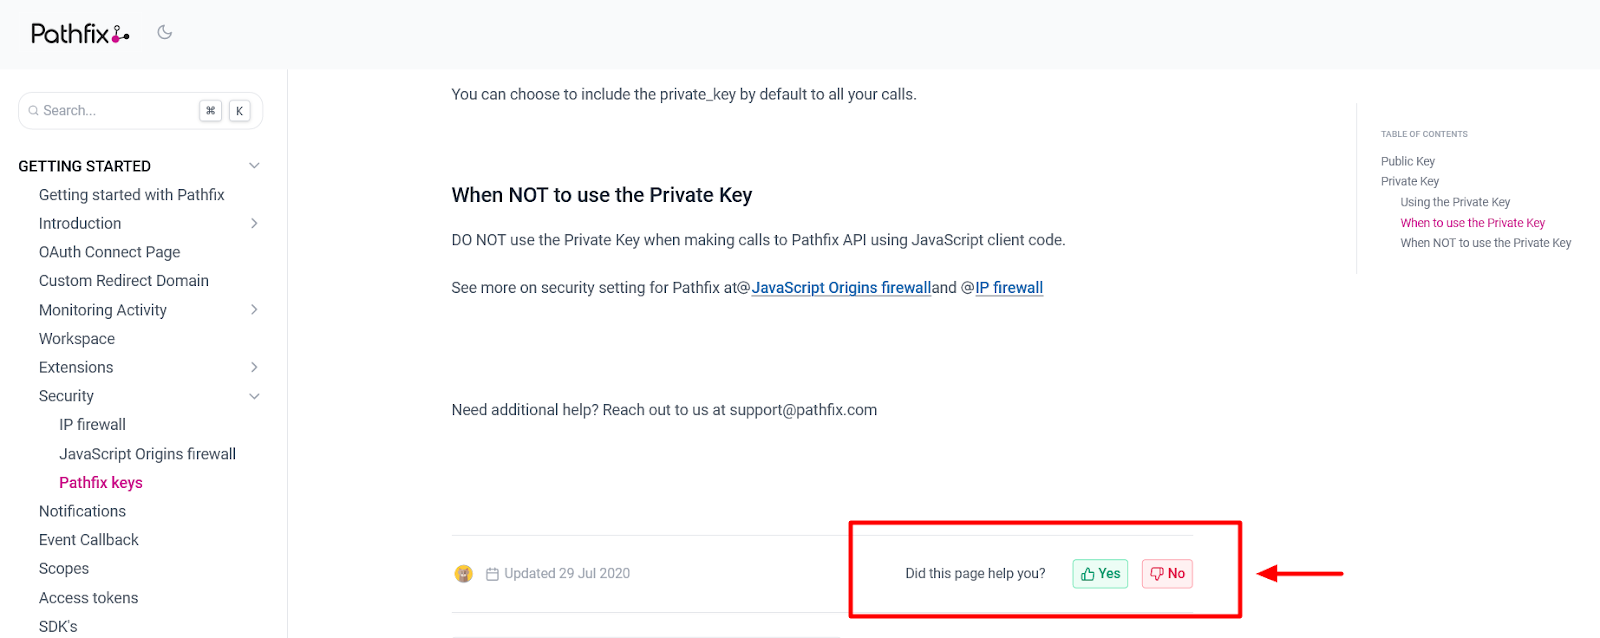
Task: Click the calendar icon beside updated date
Action: (x=492, y=574)
